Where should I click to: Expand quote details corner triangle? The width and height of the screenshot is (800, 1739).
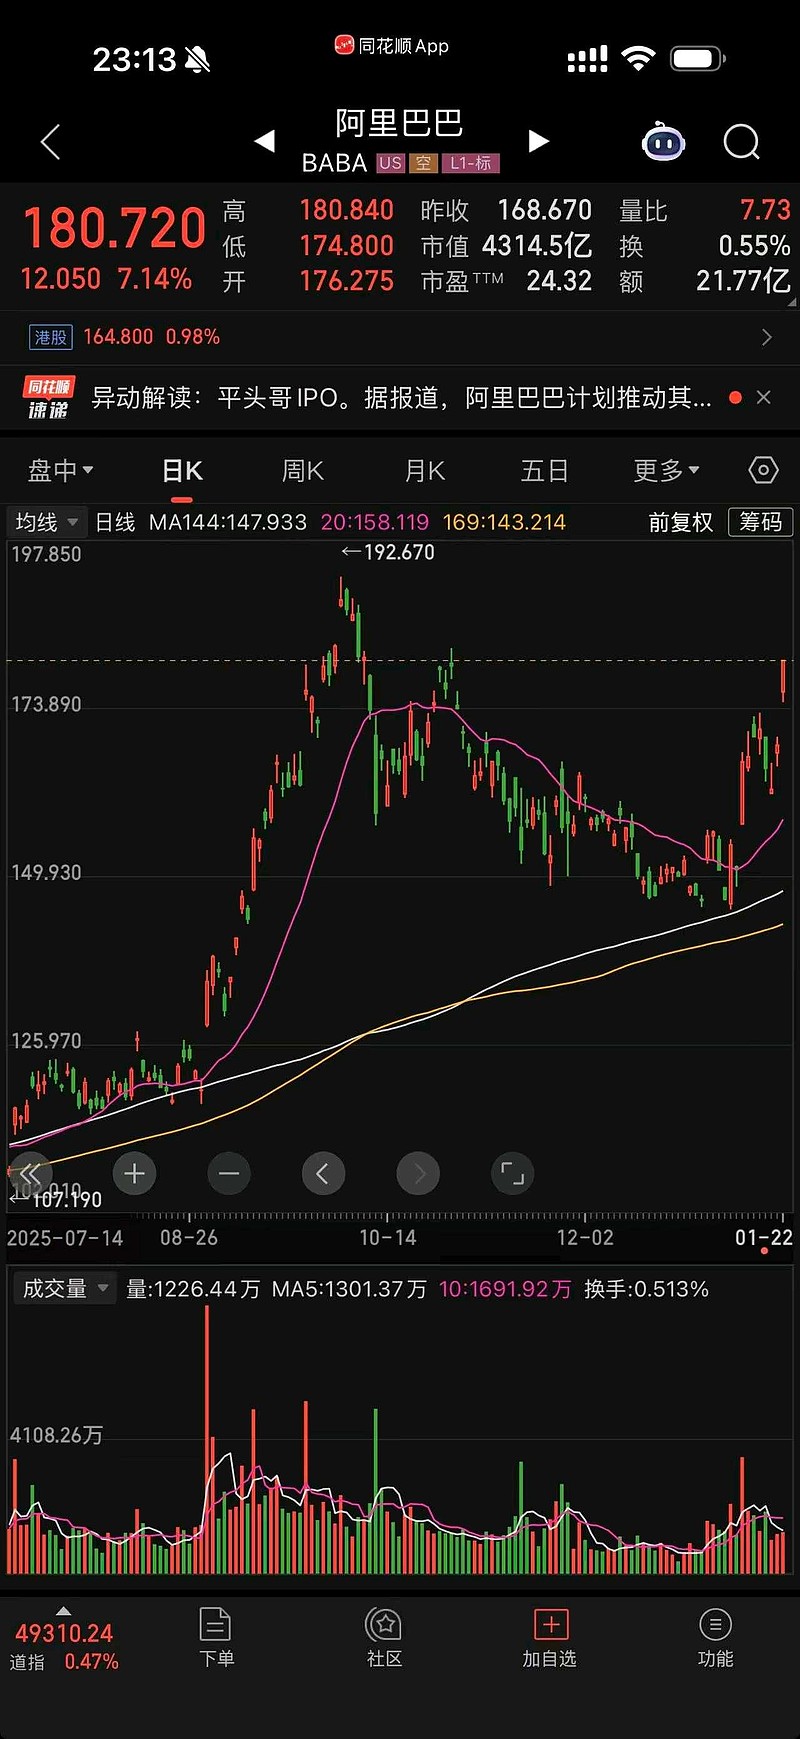(791, 301)
